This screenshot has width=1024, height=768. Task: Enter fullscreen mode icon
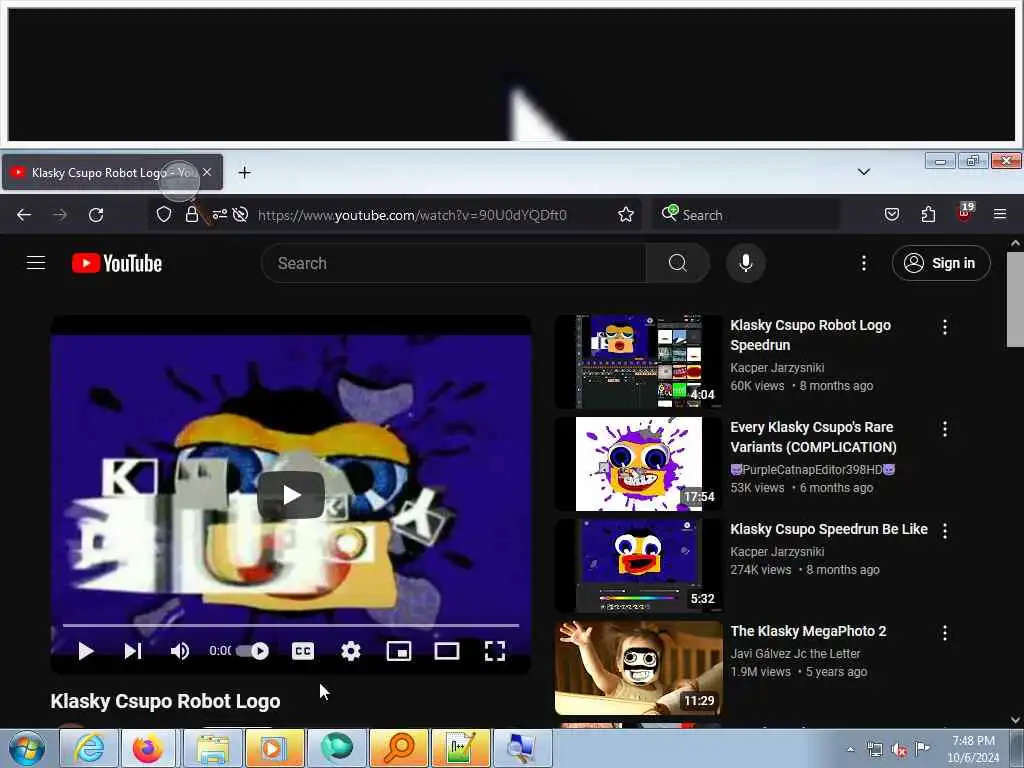pos(495,651)
